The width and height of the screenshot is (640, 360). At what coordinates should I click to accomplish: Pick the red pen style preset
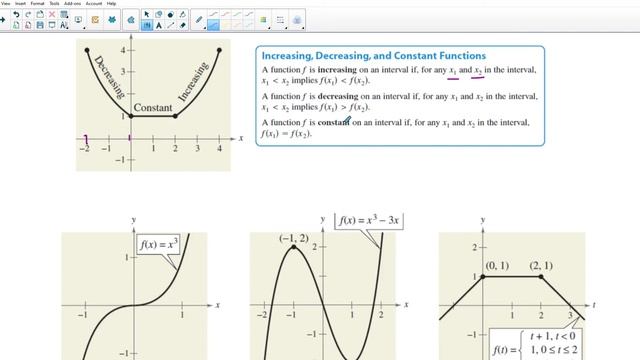coord(225,14)
